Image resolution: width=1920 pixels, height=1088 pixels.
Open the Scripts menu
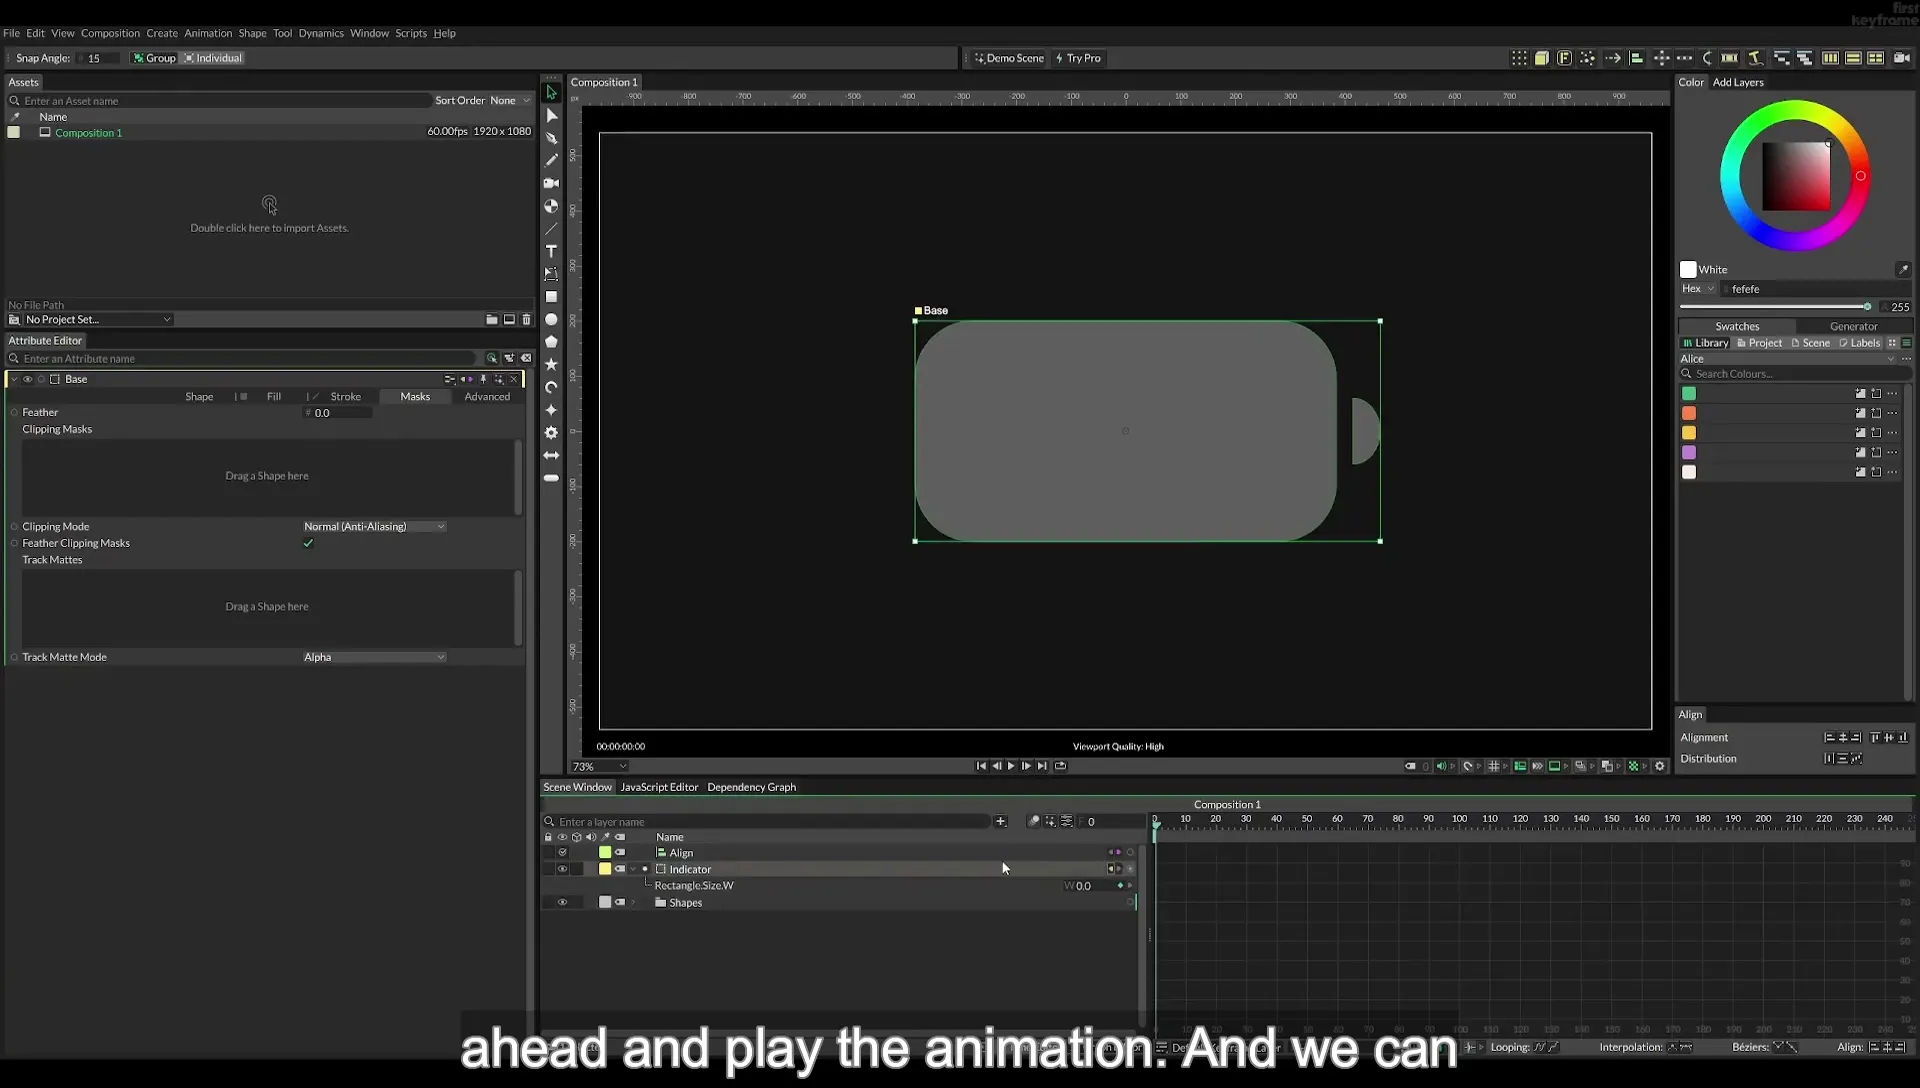point(411,33)
